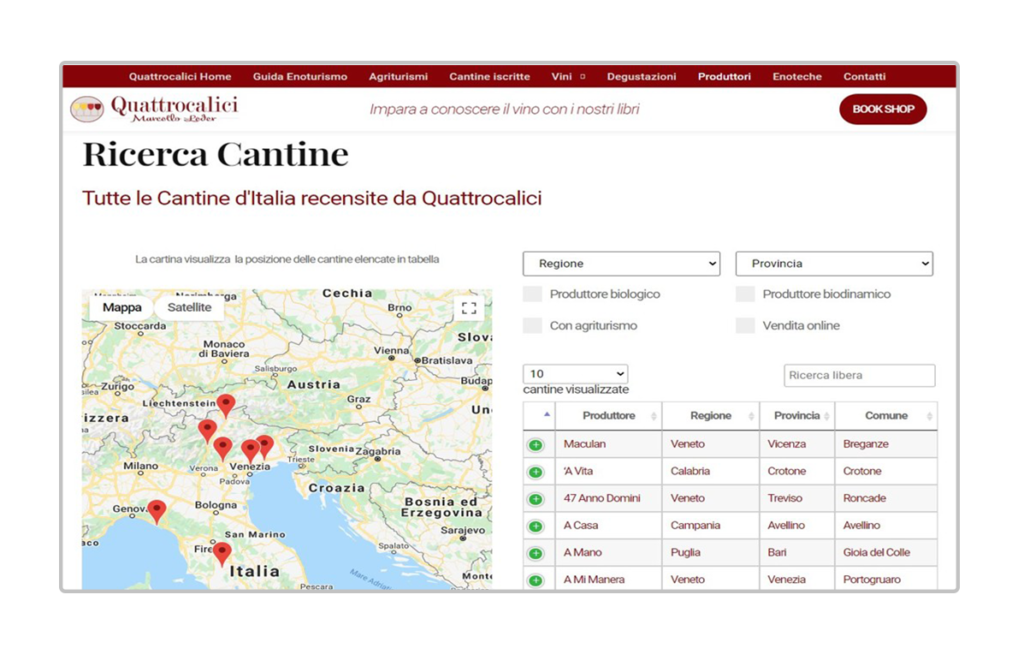1024x660 pixels.
Task: Tick the Con agriturismo checkbox
Action: (533, 326)
